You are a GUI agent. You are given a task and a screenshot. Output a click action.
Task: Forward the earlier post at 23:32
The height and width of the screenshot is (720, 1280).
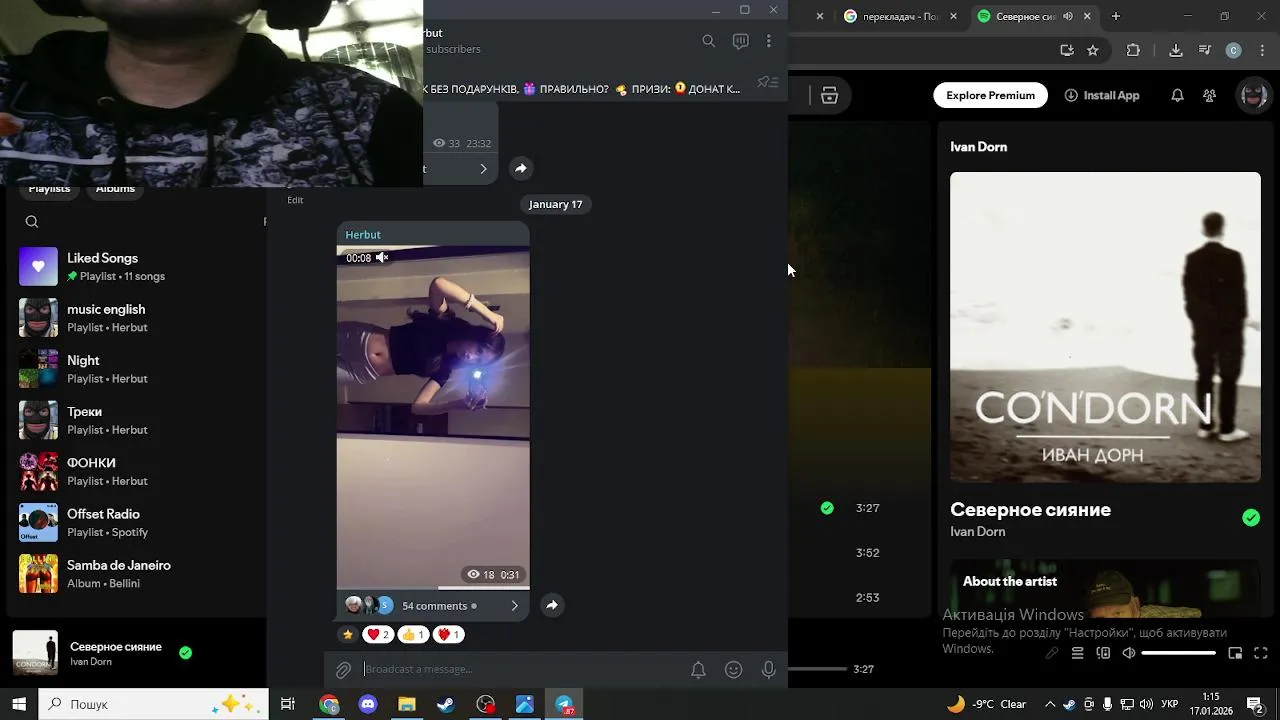[x=521, y=168]
